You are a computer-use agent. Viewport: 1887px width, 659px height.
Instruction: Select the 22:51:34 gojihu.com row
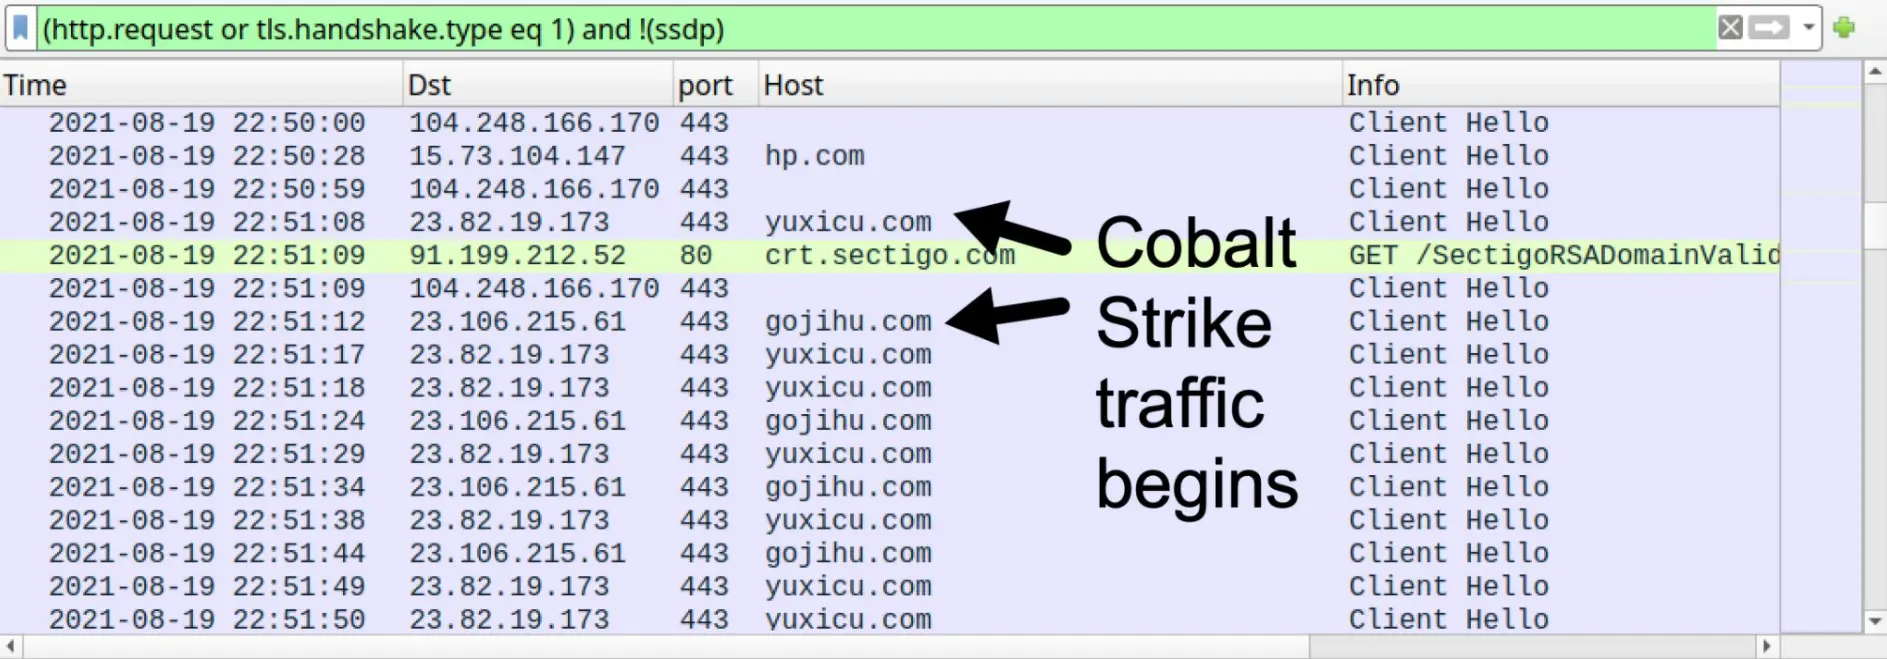(x=890, y=486)
